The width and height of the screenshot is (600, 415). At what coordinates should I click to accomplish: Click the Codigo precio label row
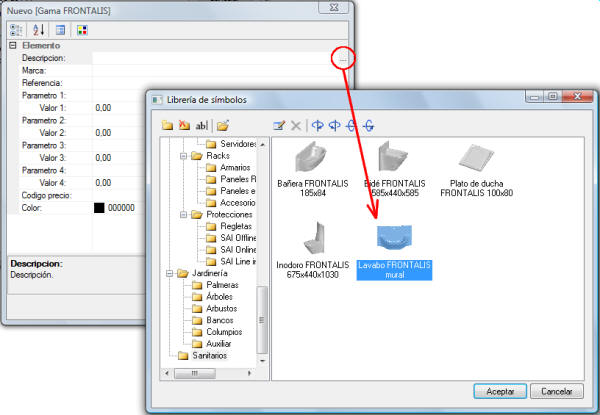pos(46,195)
